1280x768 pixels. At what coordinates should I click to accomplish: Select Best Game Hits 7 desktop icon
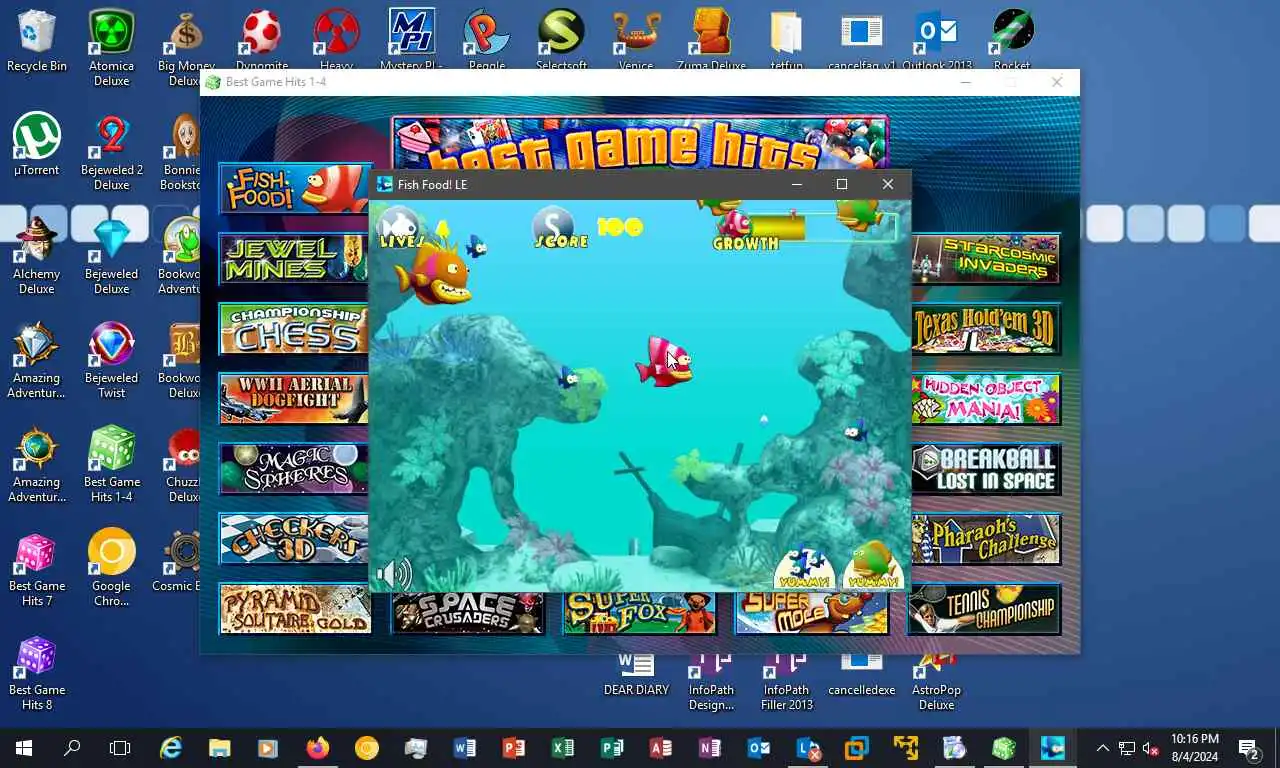pyautogui.click(x=37, y=567)
